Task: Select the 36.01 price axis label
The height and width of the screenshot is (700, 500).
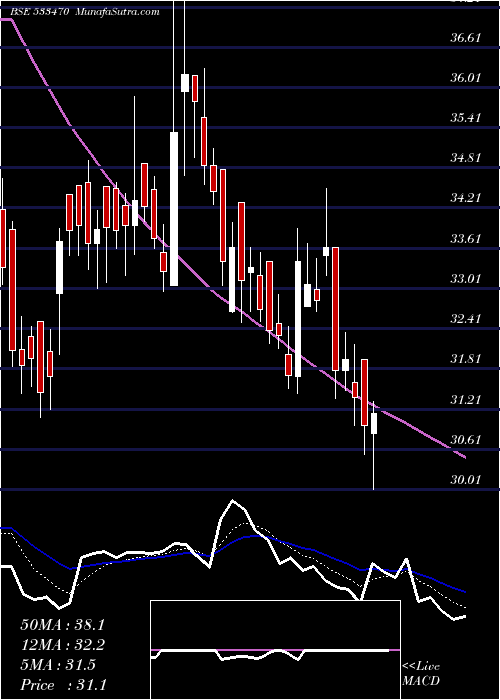Action: point(465,78)
